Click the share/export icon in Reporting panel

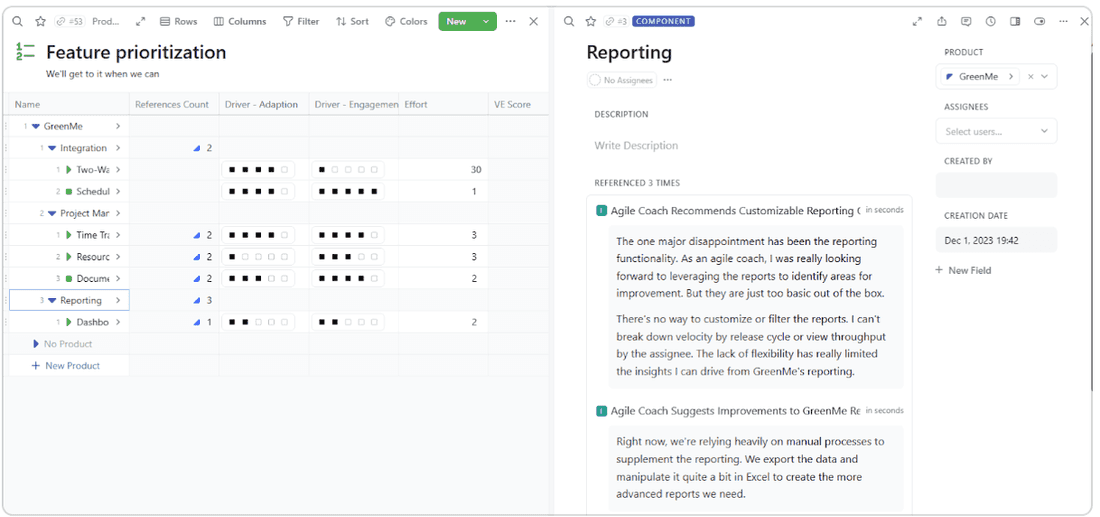tap(941, 22)
